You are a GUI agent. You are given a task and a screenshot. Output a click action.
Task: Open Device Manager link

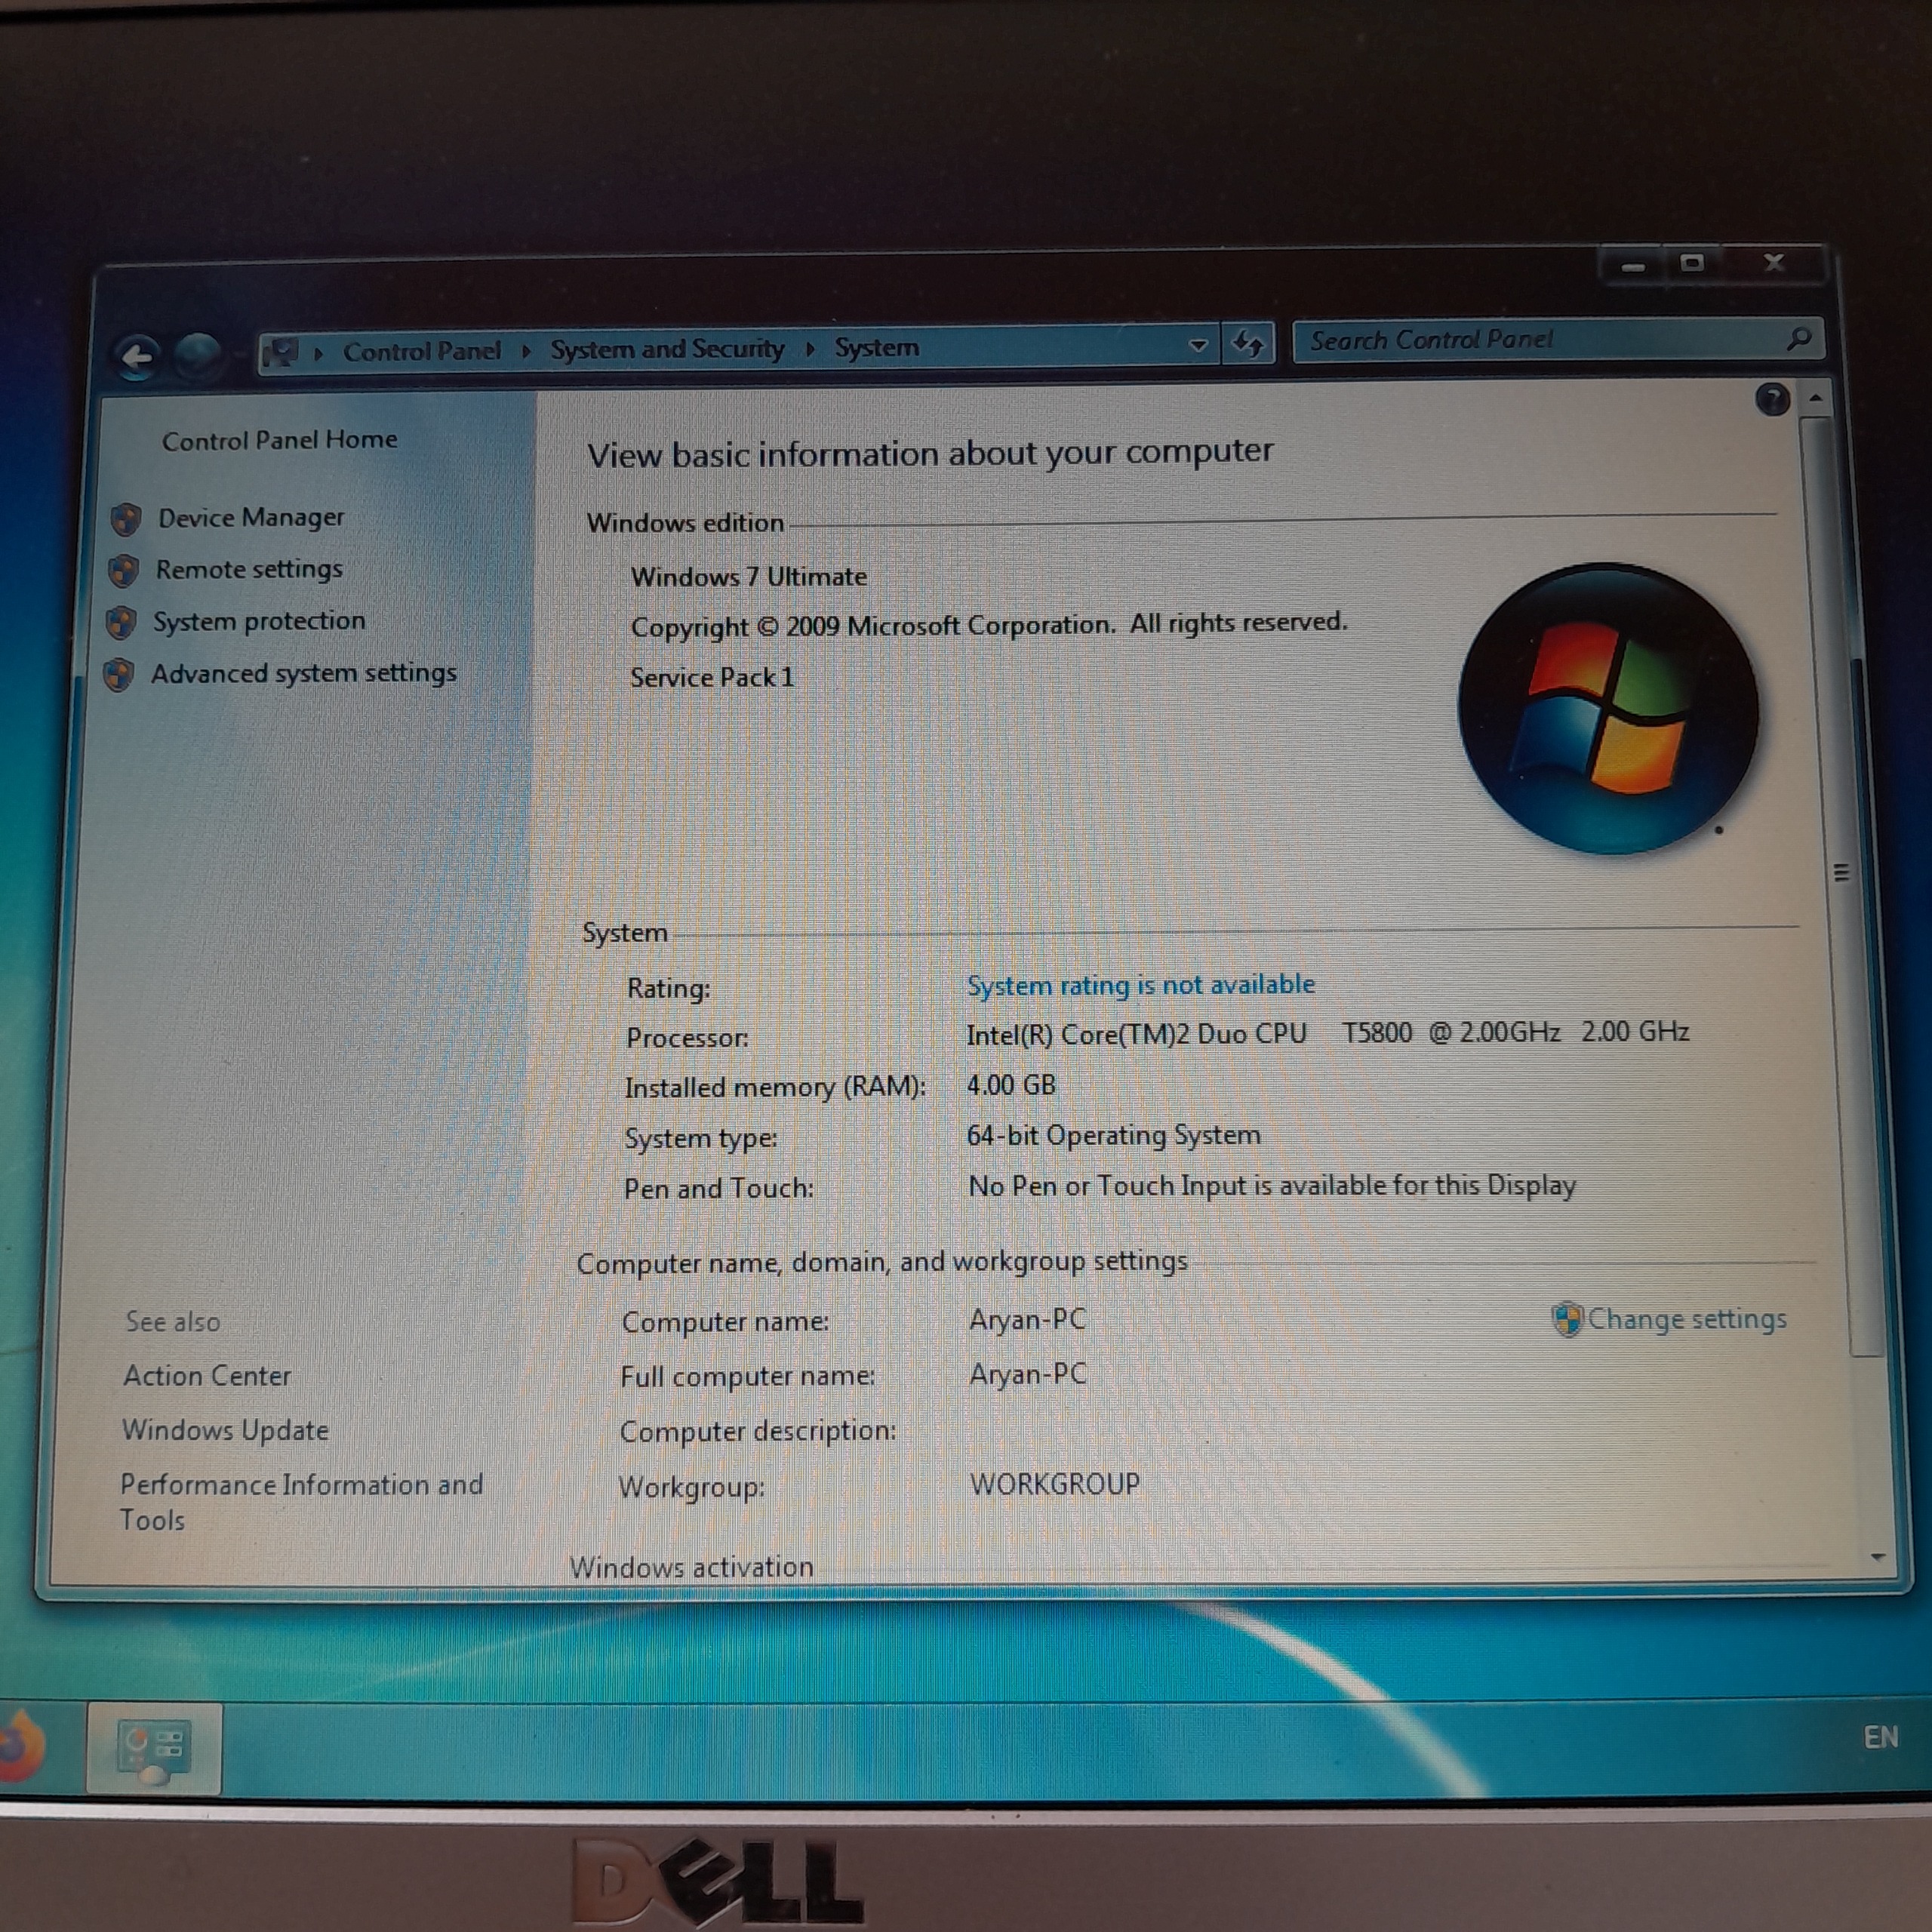click(x=251, y=518)
